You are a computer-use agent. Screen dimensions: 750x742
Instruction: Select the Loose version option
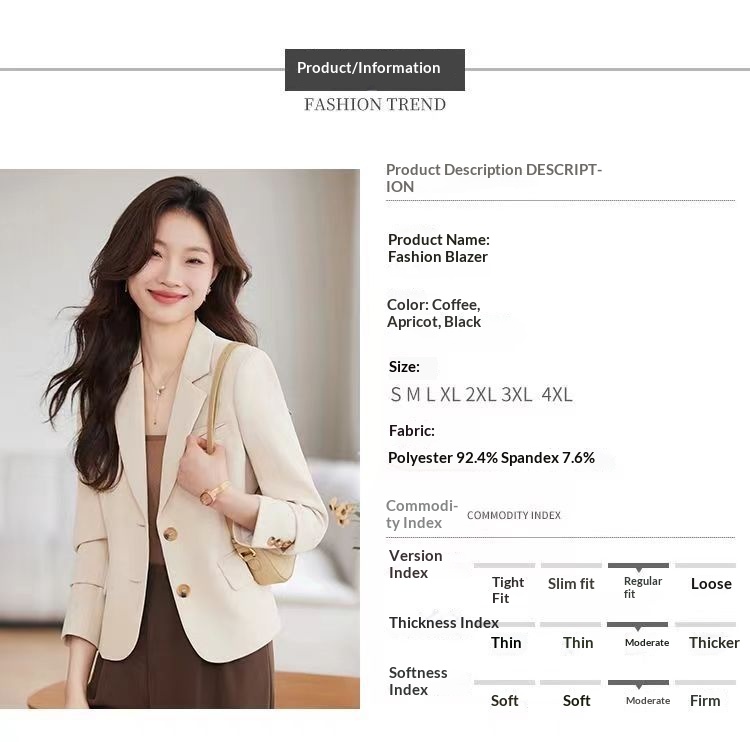coord(711,584)
